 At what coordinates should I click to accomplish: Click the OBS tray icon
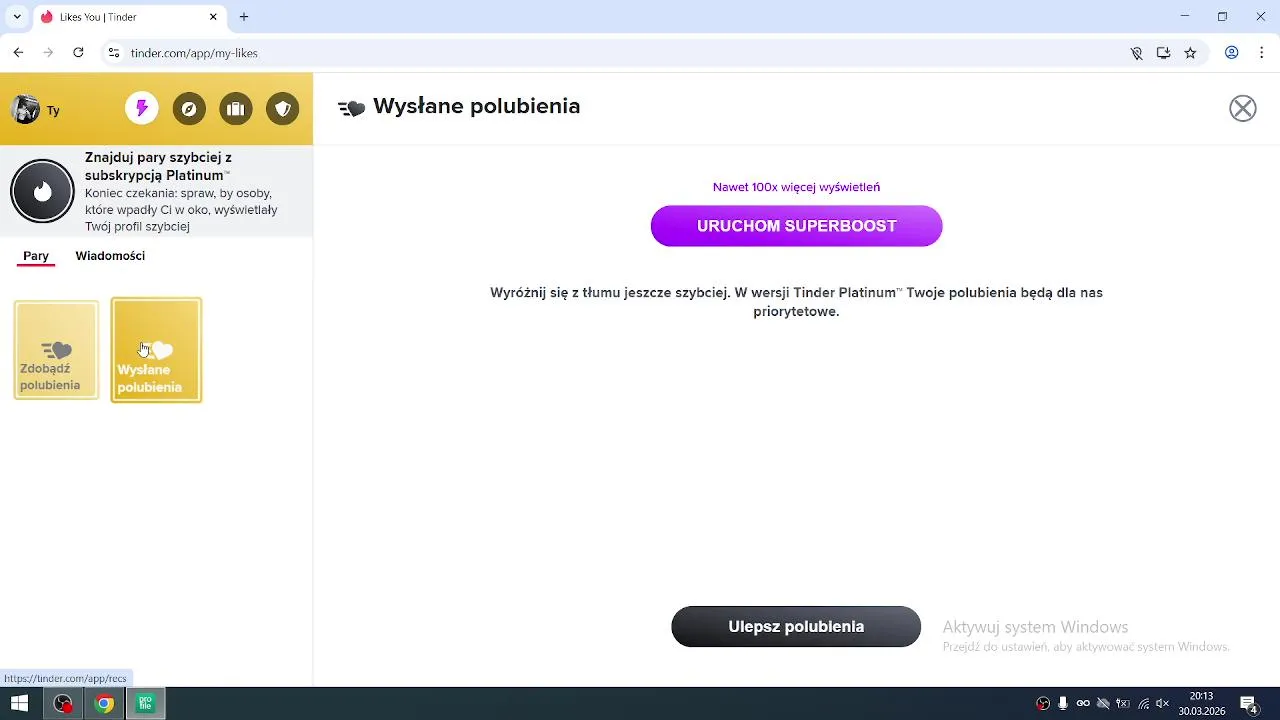[x=1043, y=704]
